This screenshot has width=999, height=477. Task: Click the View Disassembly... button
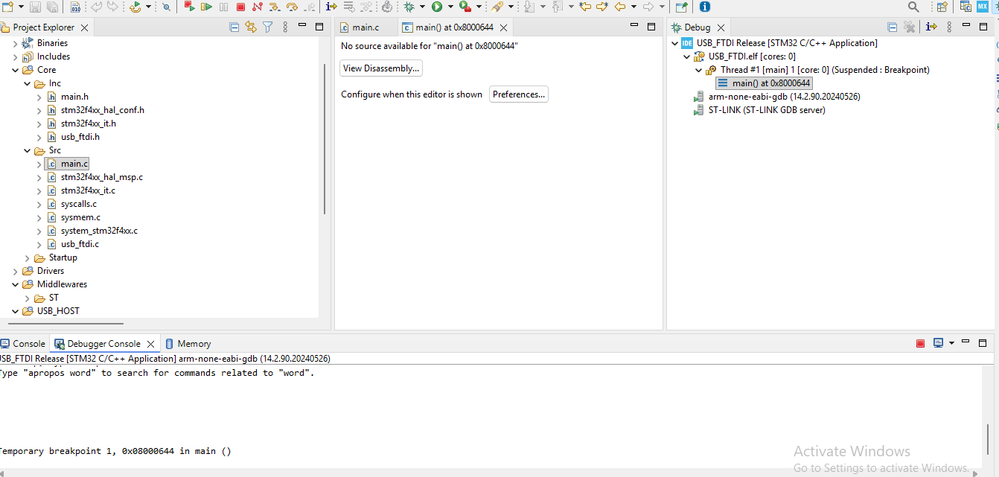pos(381,68)
